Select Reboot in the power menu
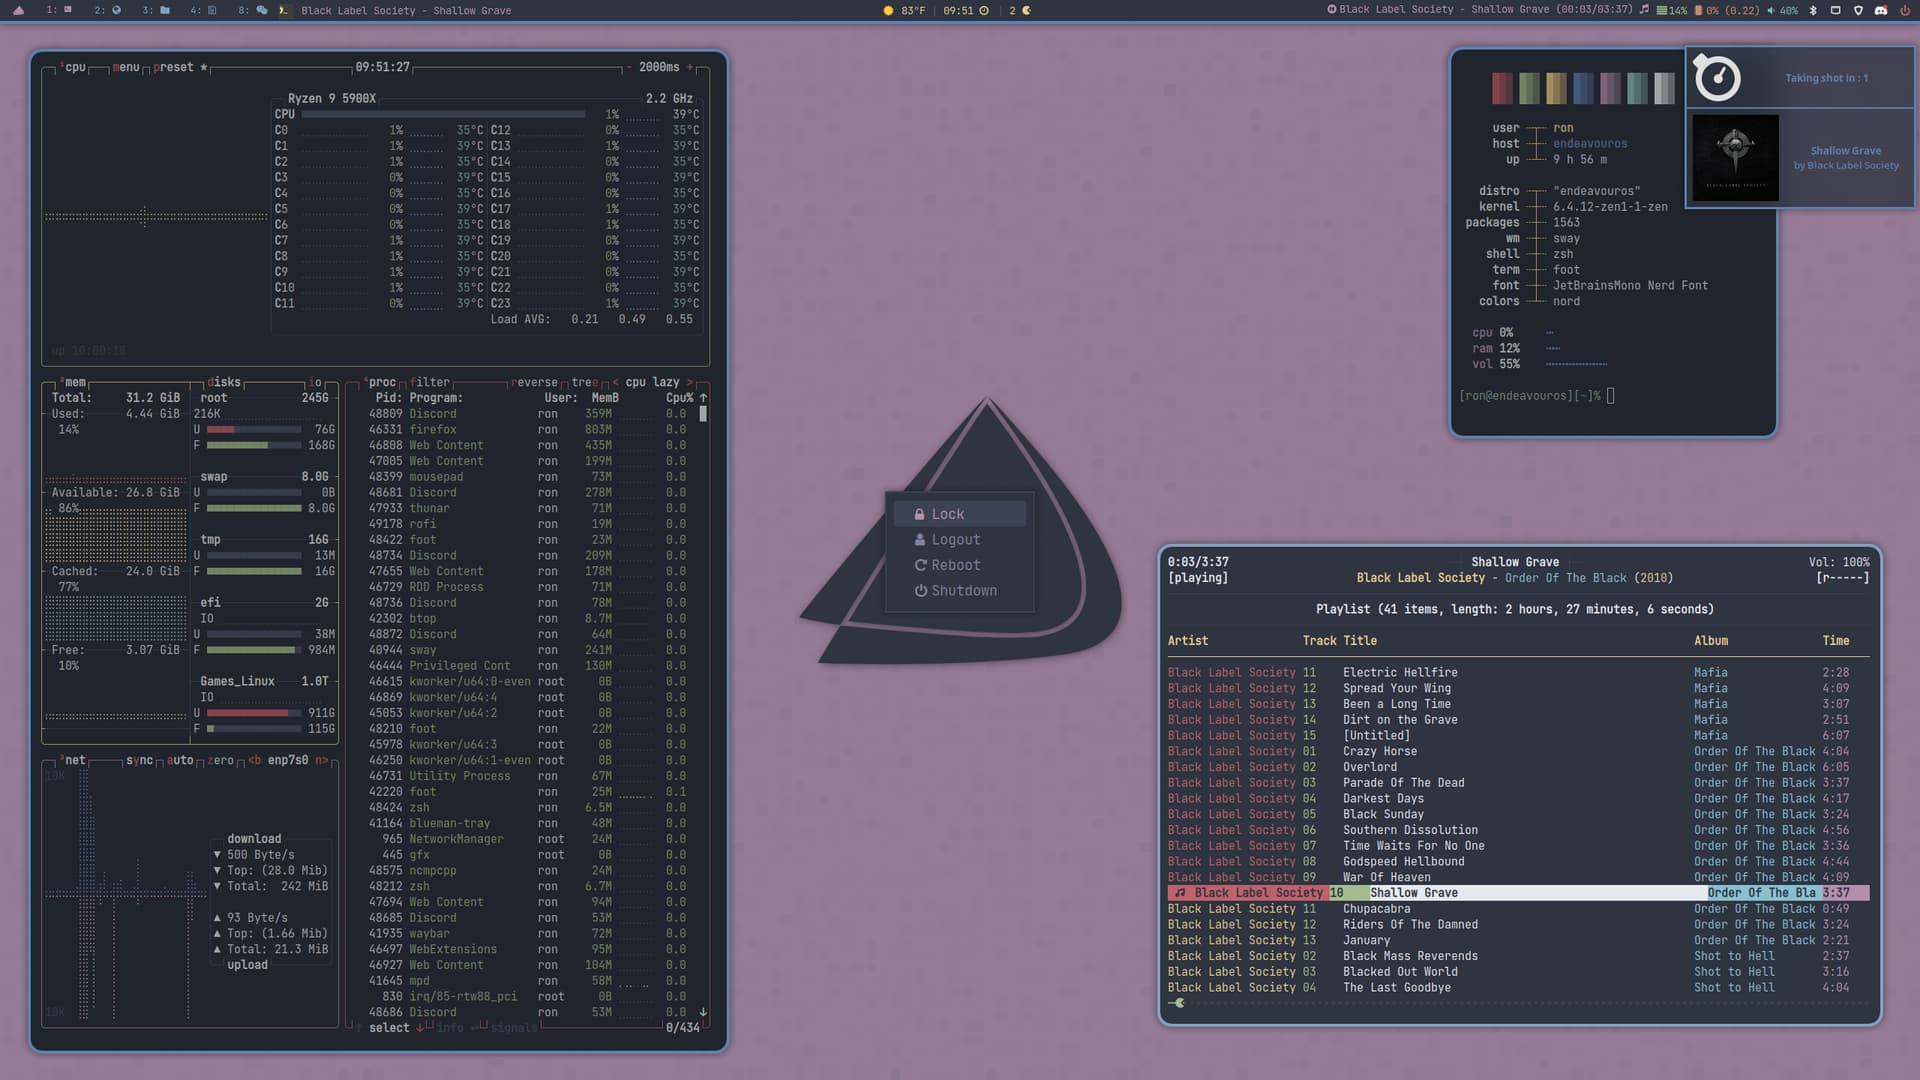This screenshot has width=1920, height=1080. [960, 565]
